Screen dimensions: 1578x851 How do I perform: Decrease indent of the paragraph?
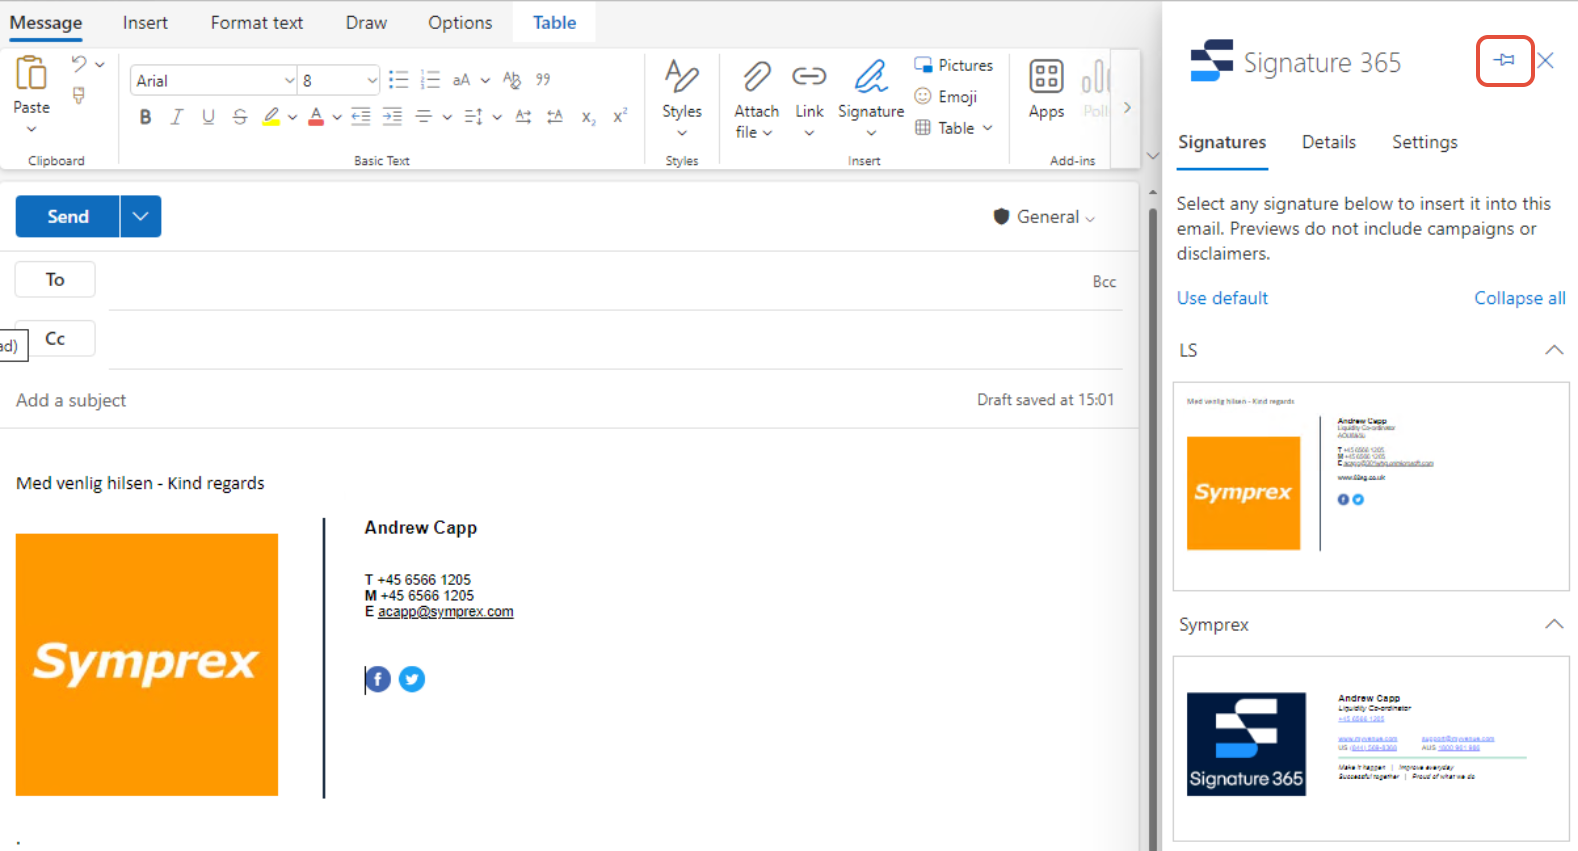coord(361,117)
